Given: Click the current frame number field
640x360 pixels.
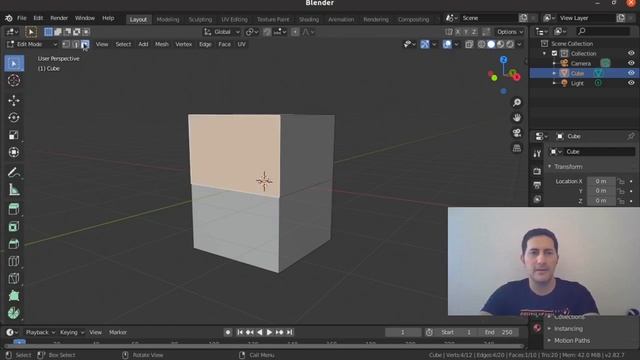Looking at the screenshot, I should pyautogui.click(x=403, y=332).
